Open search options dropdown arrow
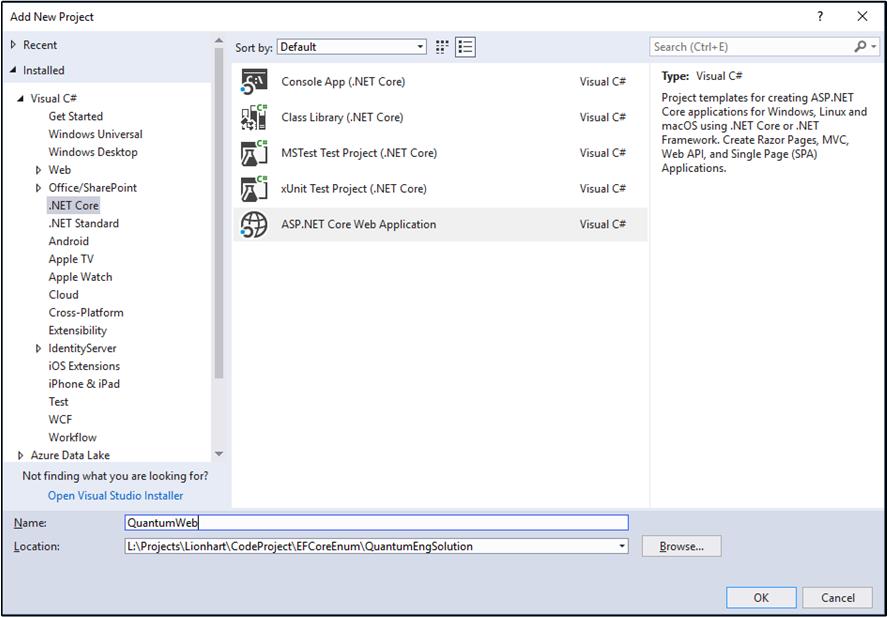The height and width of the screenshot is (617, 888). pos(873,47)
